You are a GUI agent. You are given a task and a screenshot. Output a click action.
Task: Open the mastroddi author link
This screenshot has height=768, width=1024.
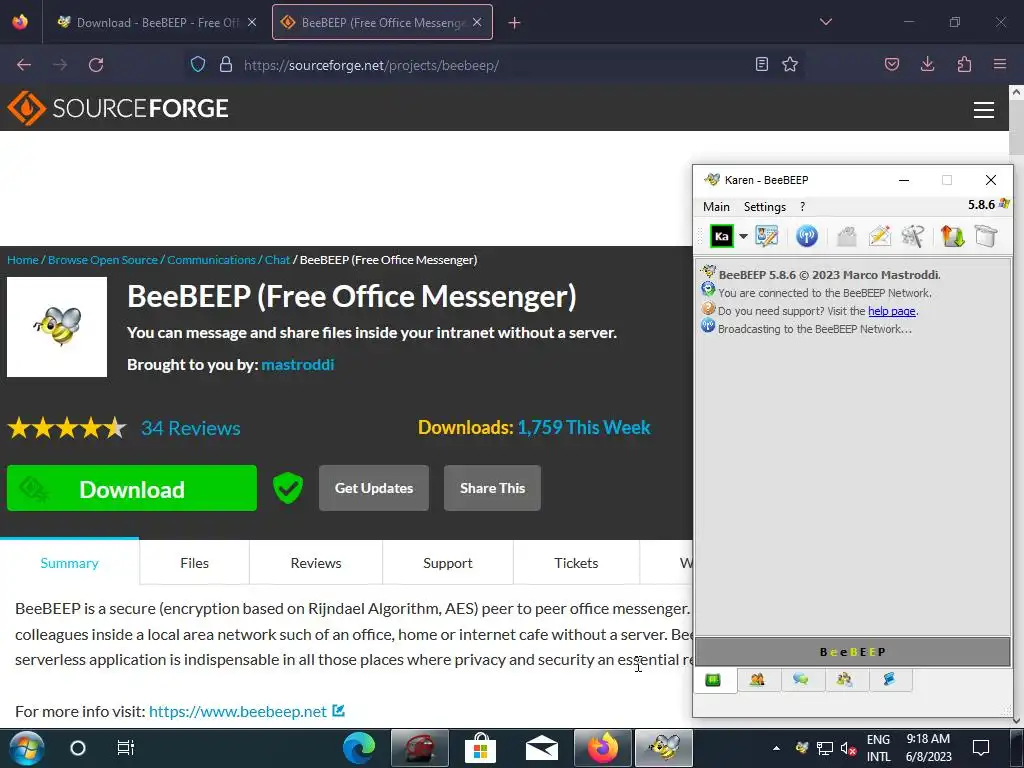coord(298,364)
